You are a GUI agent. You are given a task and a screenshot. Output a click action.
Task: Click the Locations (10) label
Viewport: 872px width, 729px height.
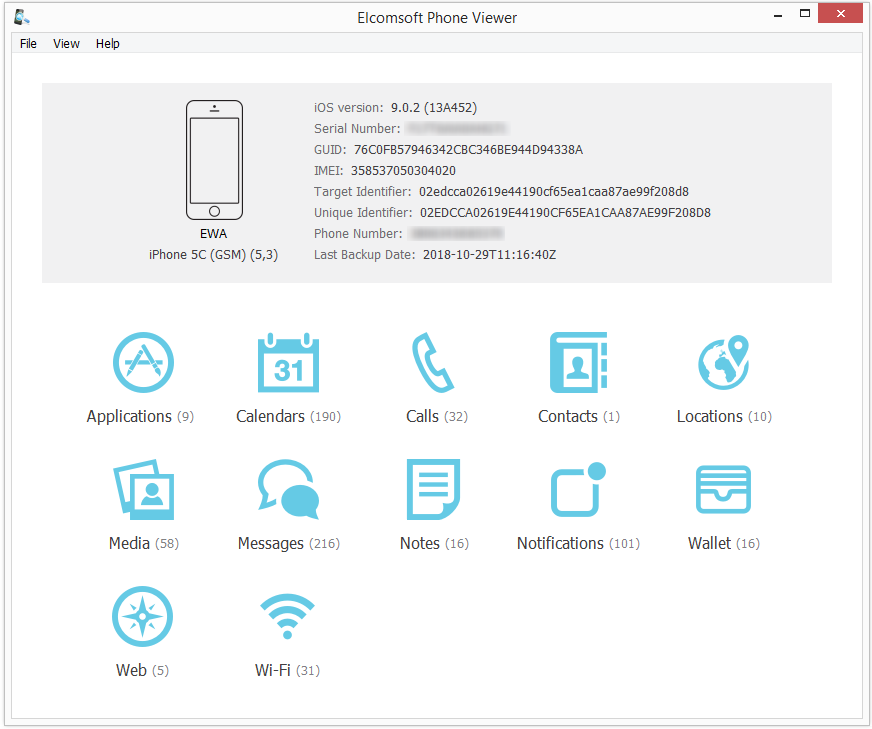tap(724, 416)
